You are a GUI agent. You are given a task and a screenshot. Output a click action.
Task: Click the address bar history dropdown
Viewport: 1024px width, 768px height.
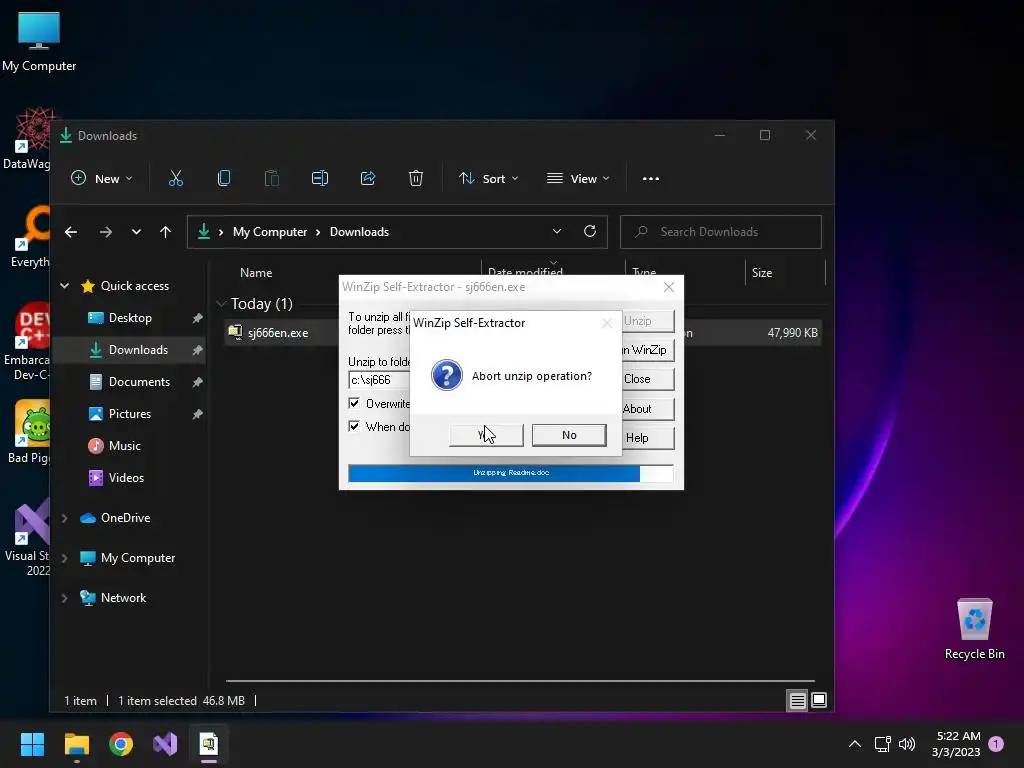pyautogui.click(x=556, y=232)
